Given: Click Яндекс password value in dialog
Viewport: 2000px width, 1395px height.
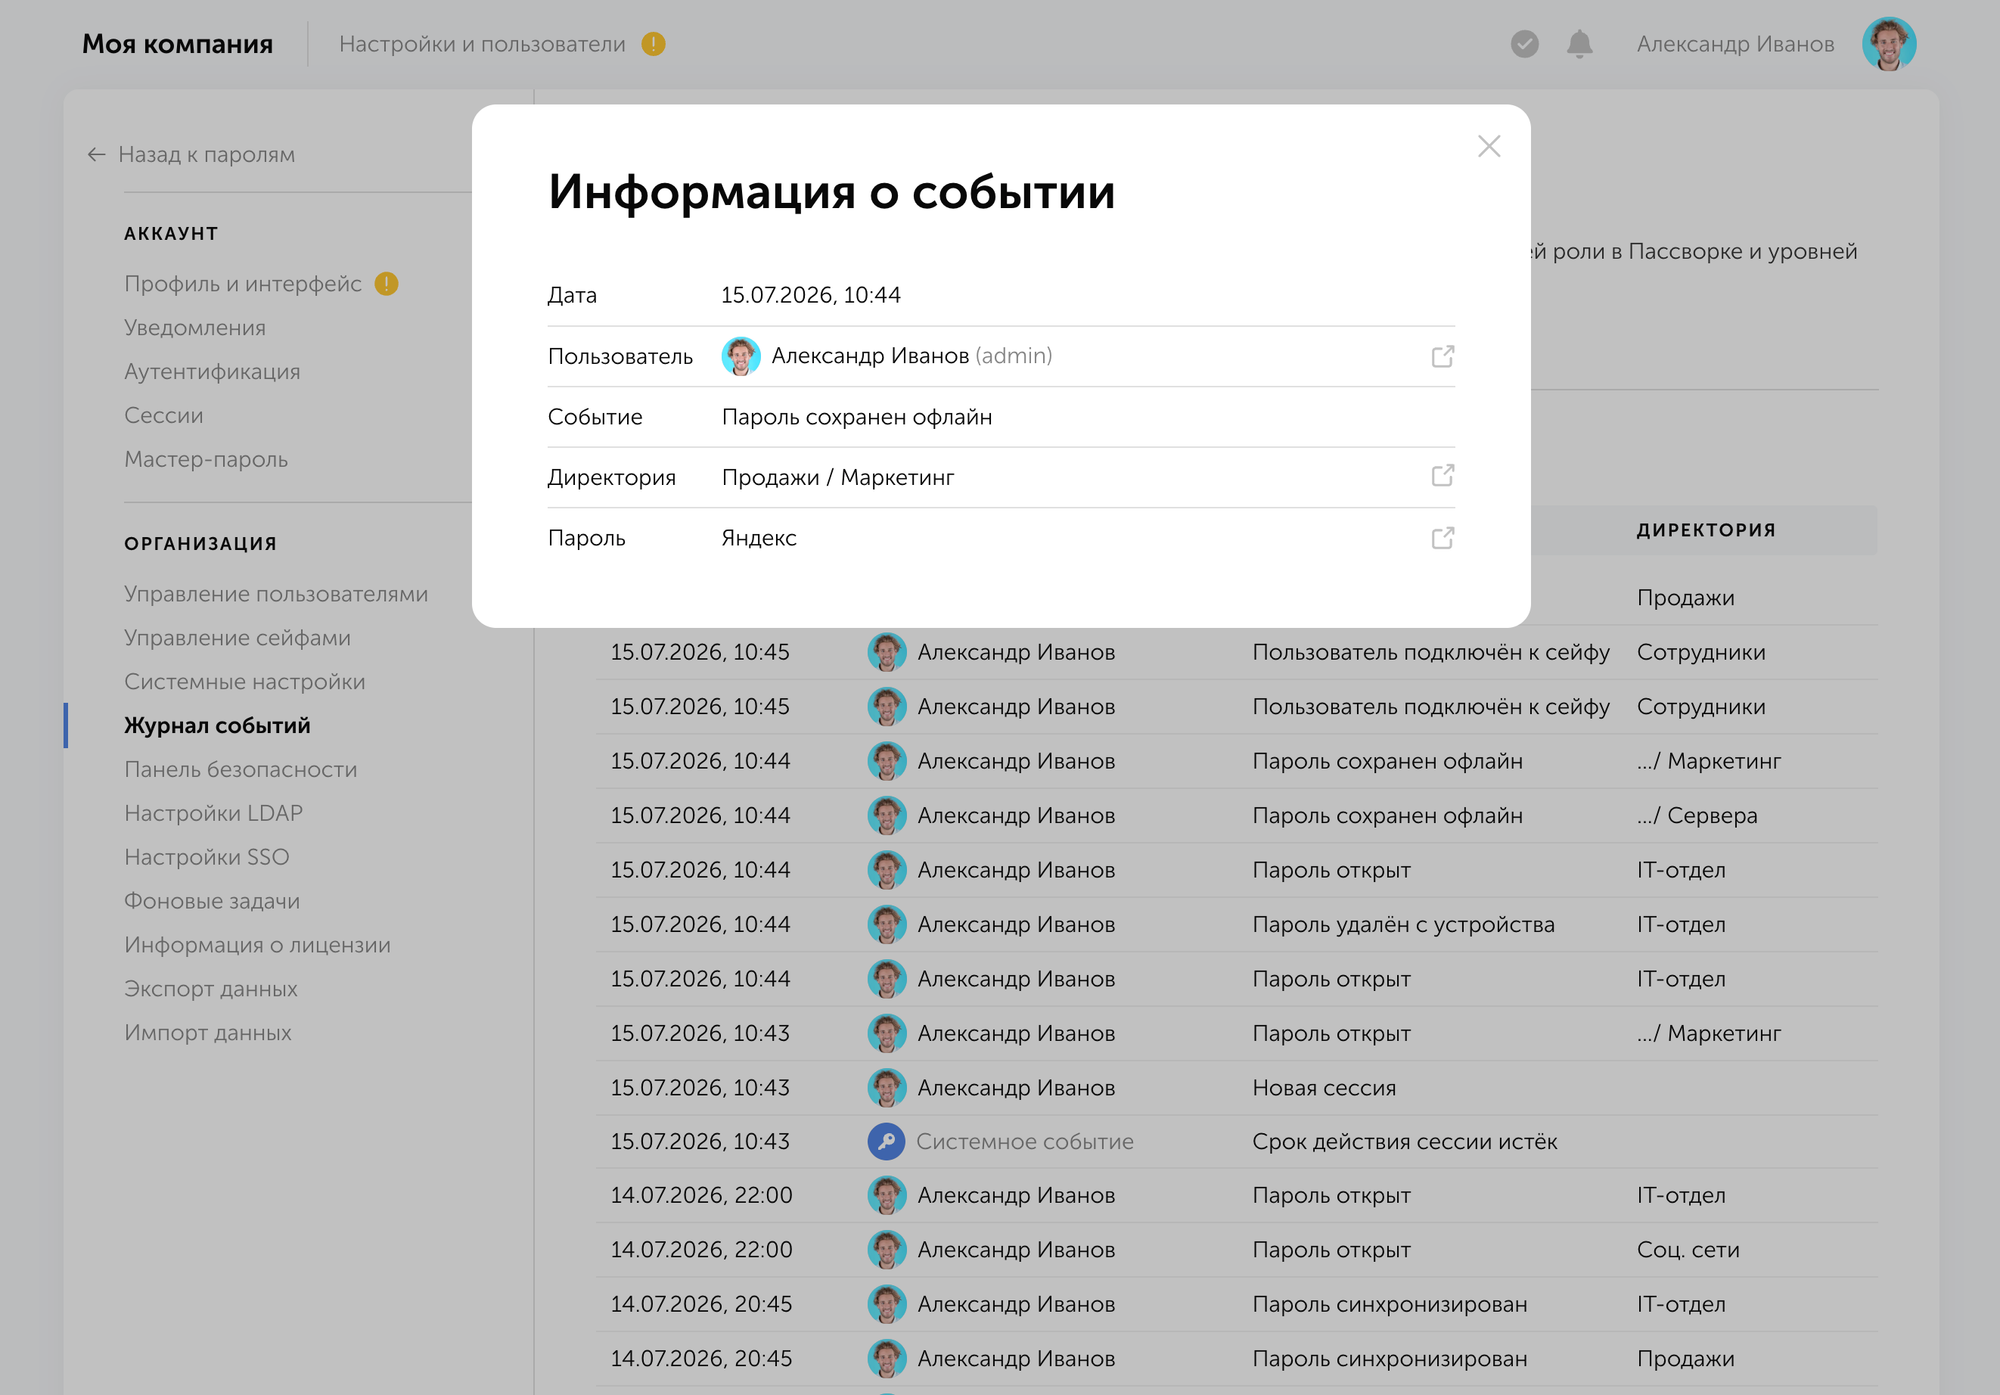Looking at the screenshot, I should coord(759,538).
